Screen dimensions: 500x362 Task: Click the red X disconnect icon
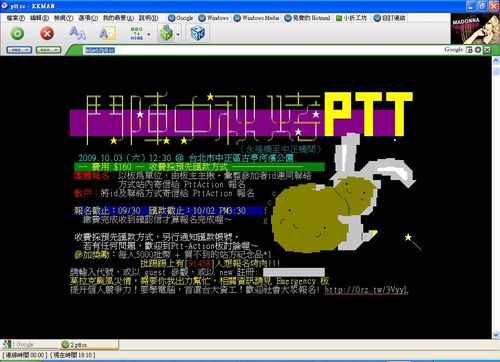tap(47, 33)
